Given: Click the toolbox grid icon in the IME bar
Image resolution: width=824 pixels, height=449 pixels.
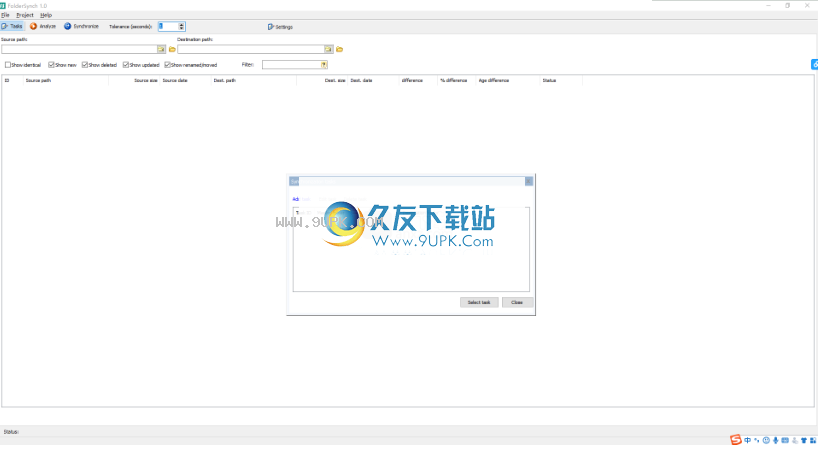Looking at the screenshot, I should 813,441.
